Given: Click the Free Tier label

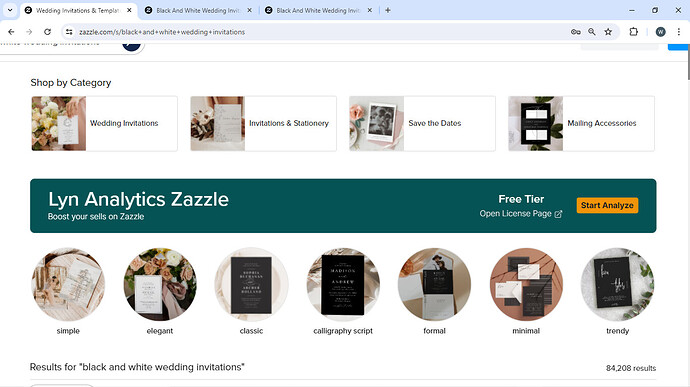Looking at the screenshot, I should point(521,199).
